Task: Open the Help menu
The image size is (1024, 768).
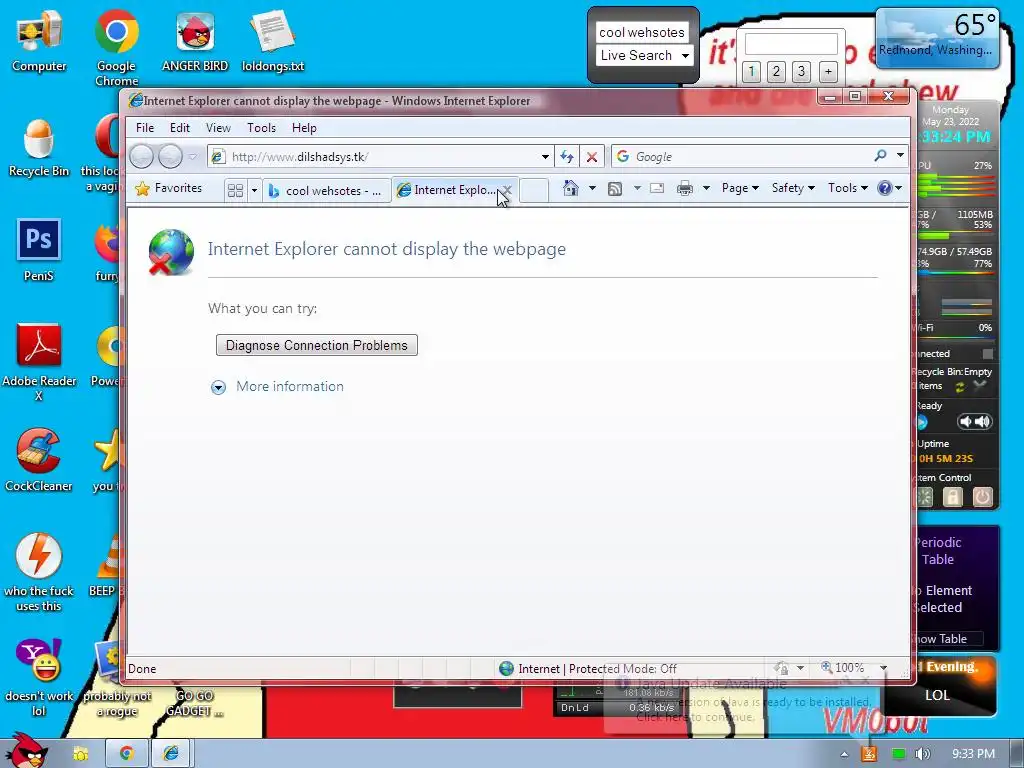Action: (x=304, y=128)
